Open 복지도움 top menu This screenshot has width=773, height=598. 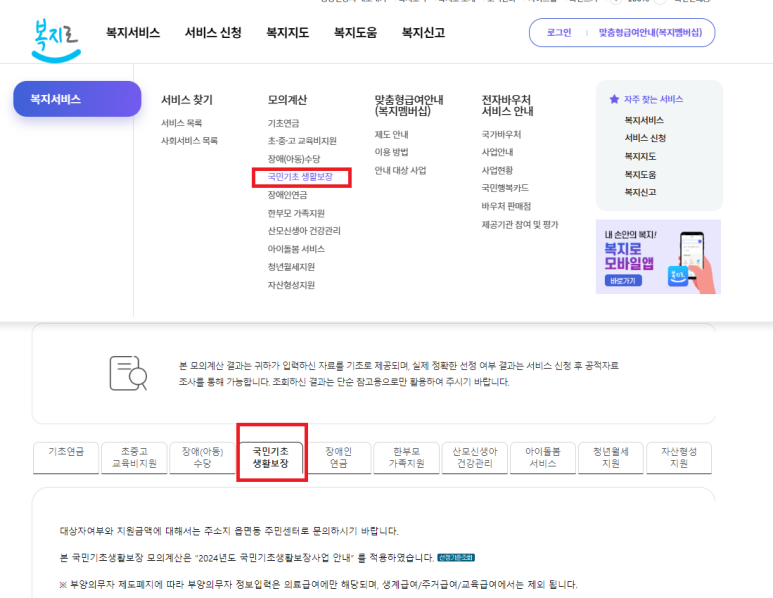coord(355,33)
